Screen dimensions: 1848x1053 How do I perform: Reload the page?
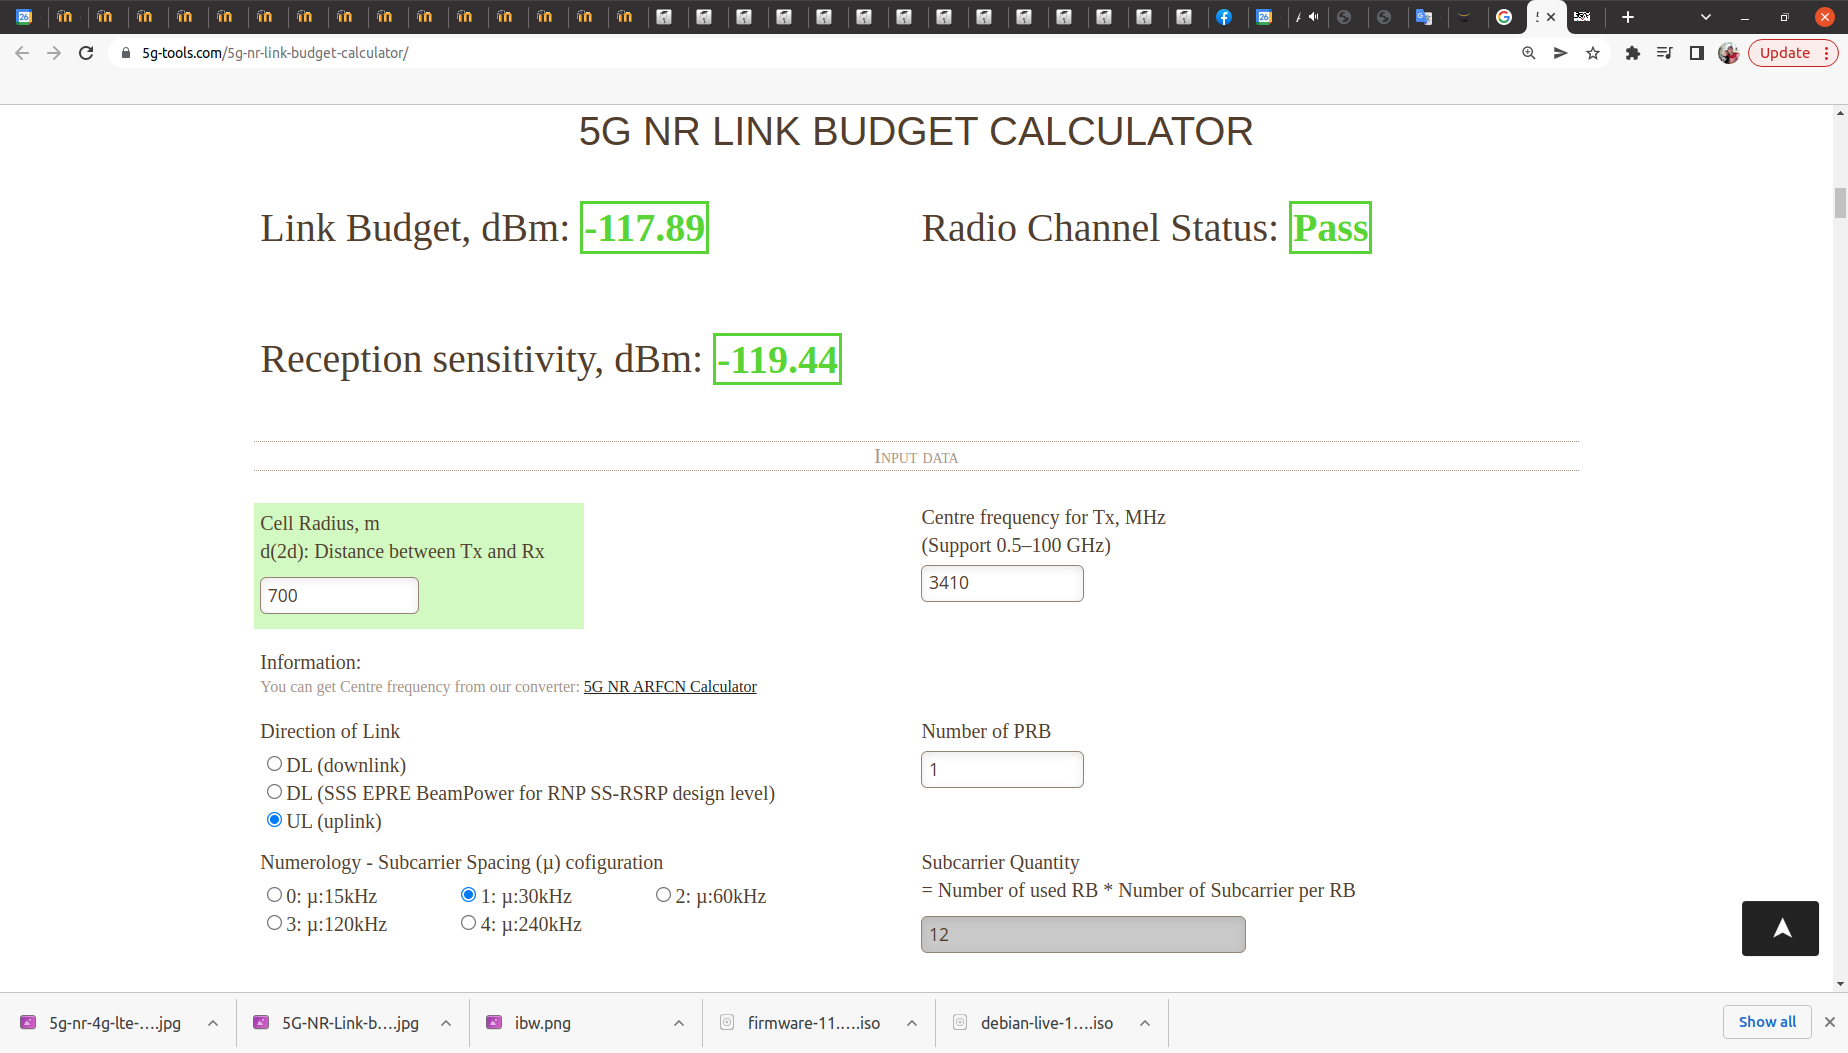86,53
